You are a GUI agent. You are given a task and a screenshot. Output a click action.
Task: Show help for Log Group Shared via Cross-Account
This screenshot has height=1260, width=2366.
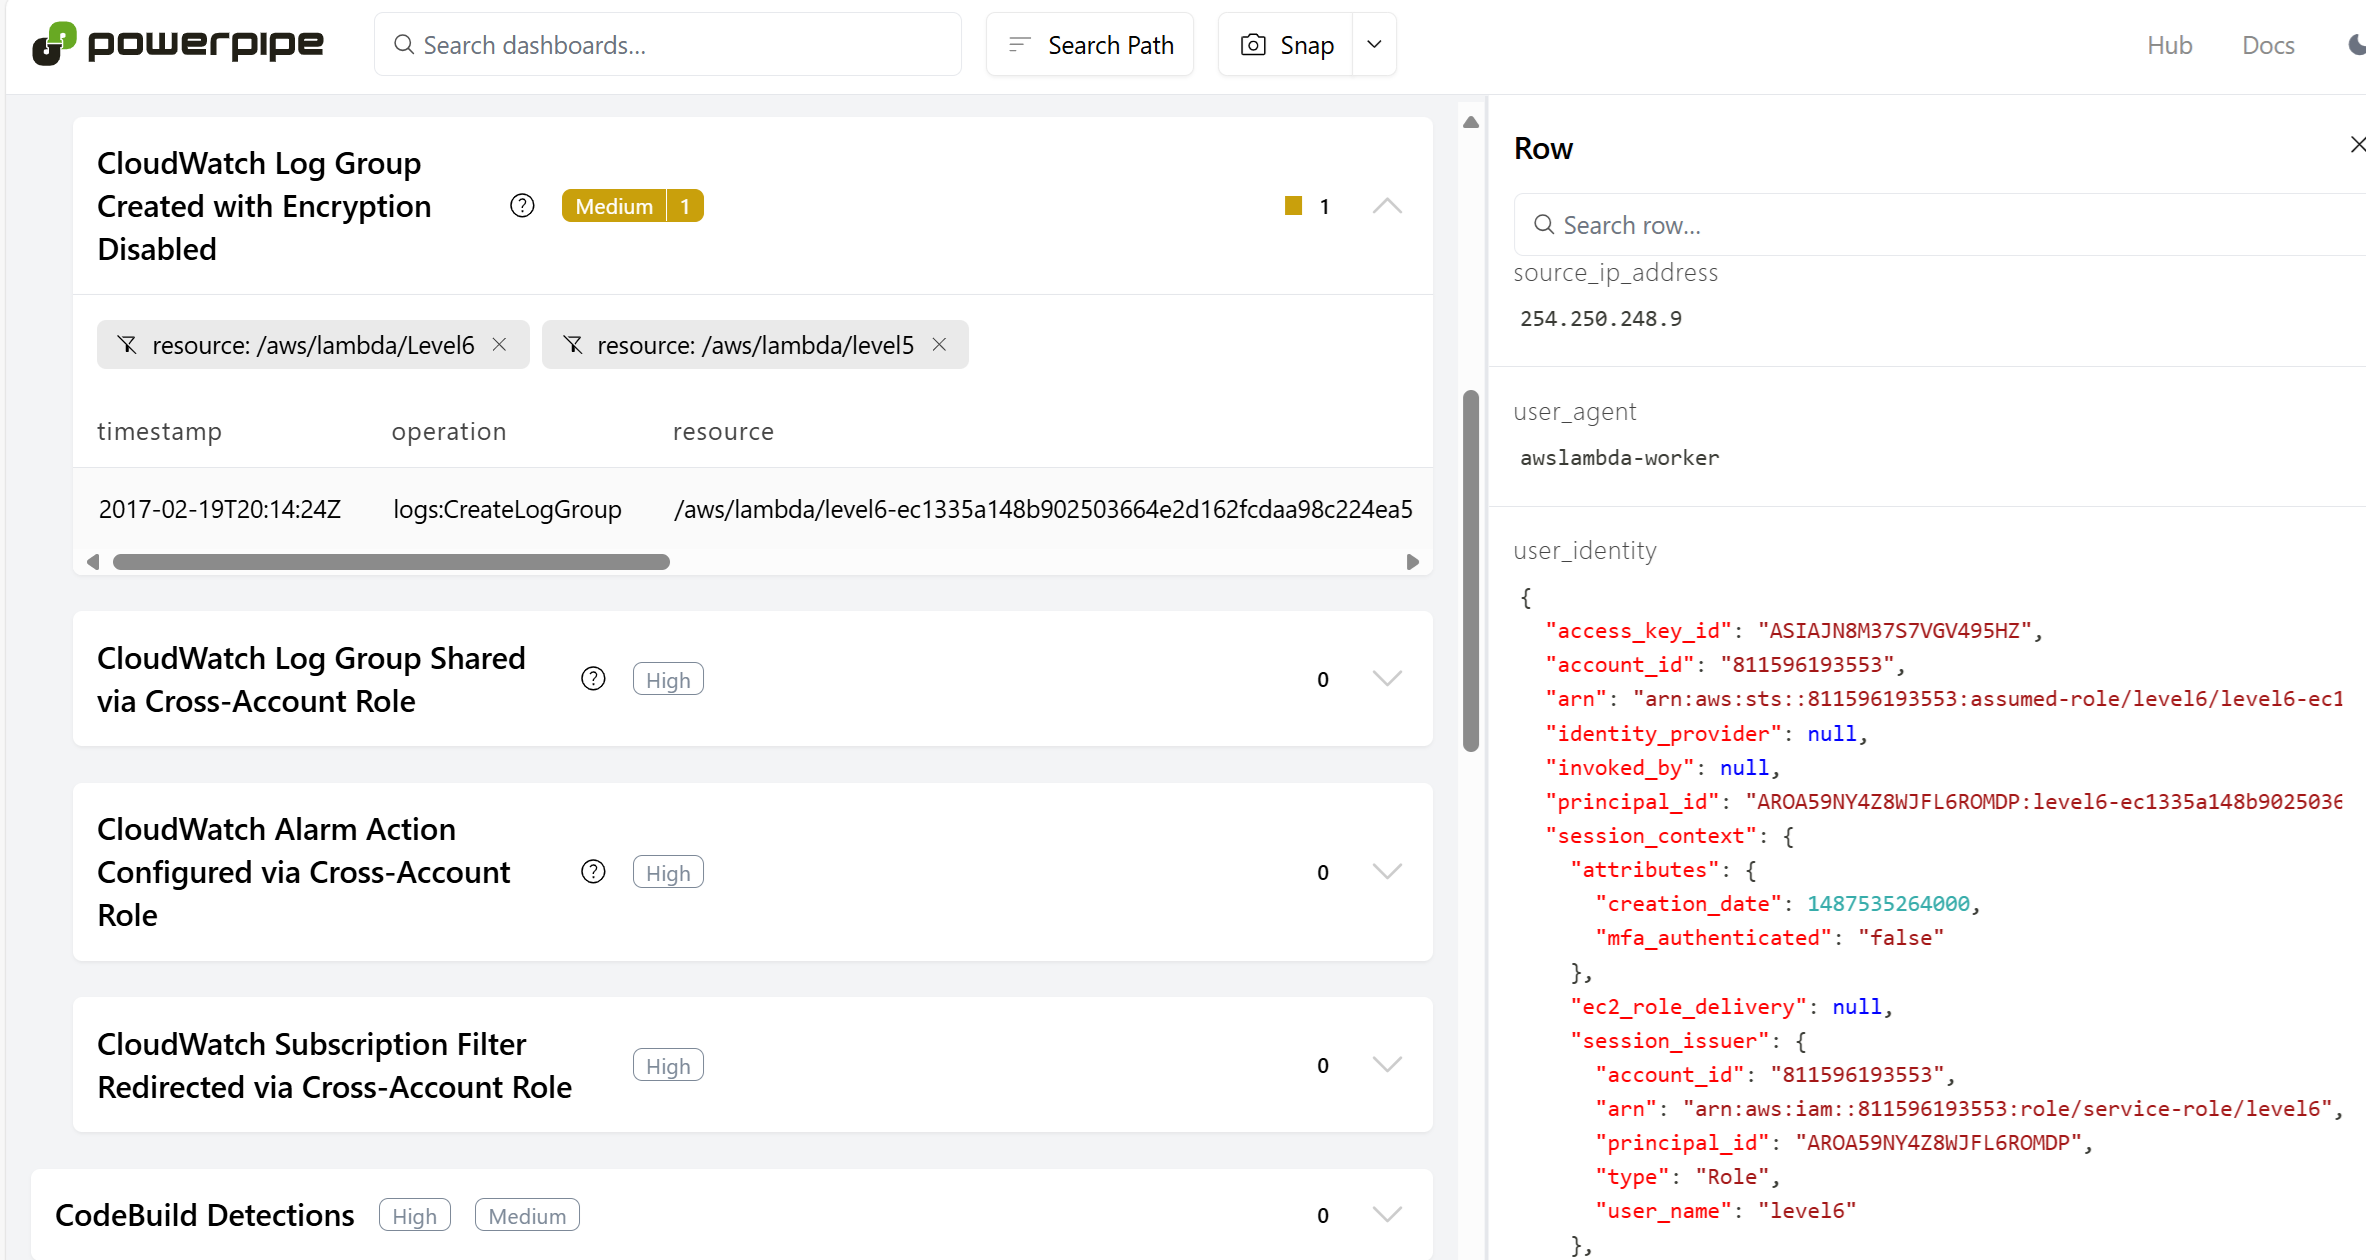(x=593, y=679)
